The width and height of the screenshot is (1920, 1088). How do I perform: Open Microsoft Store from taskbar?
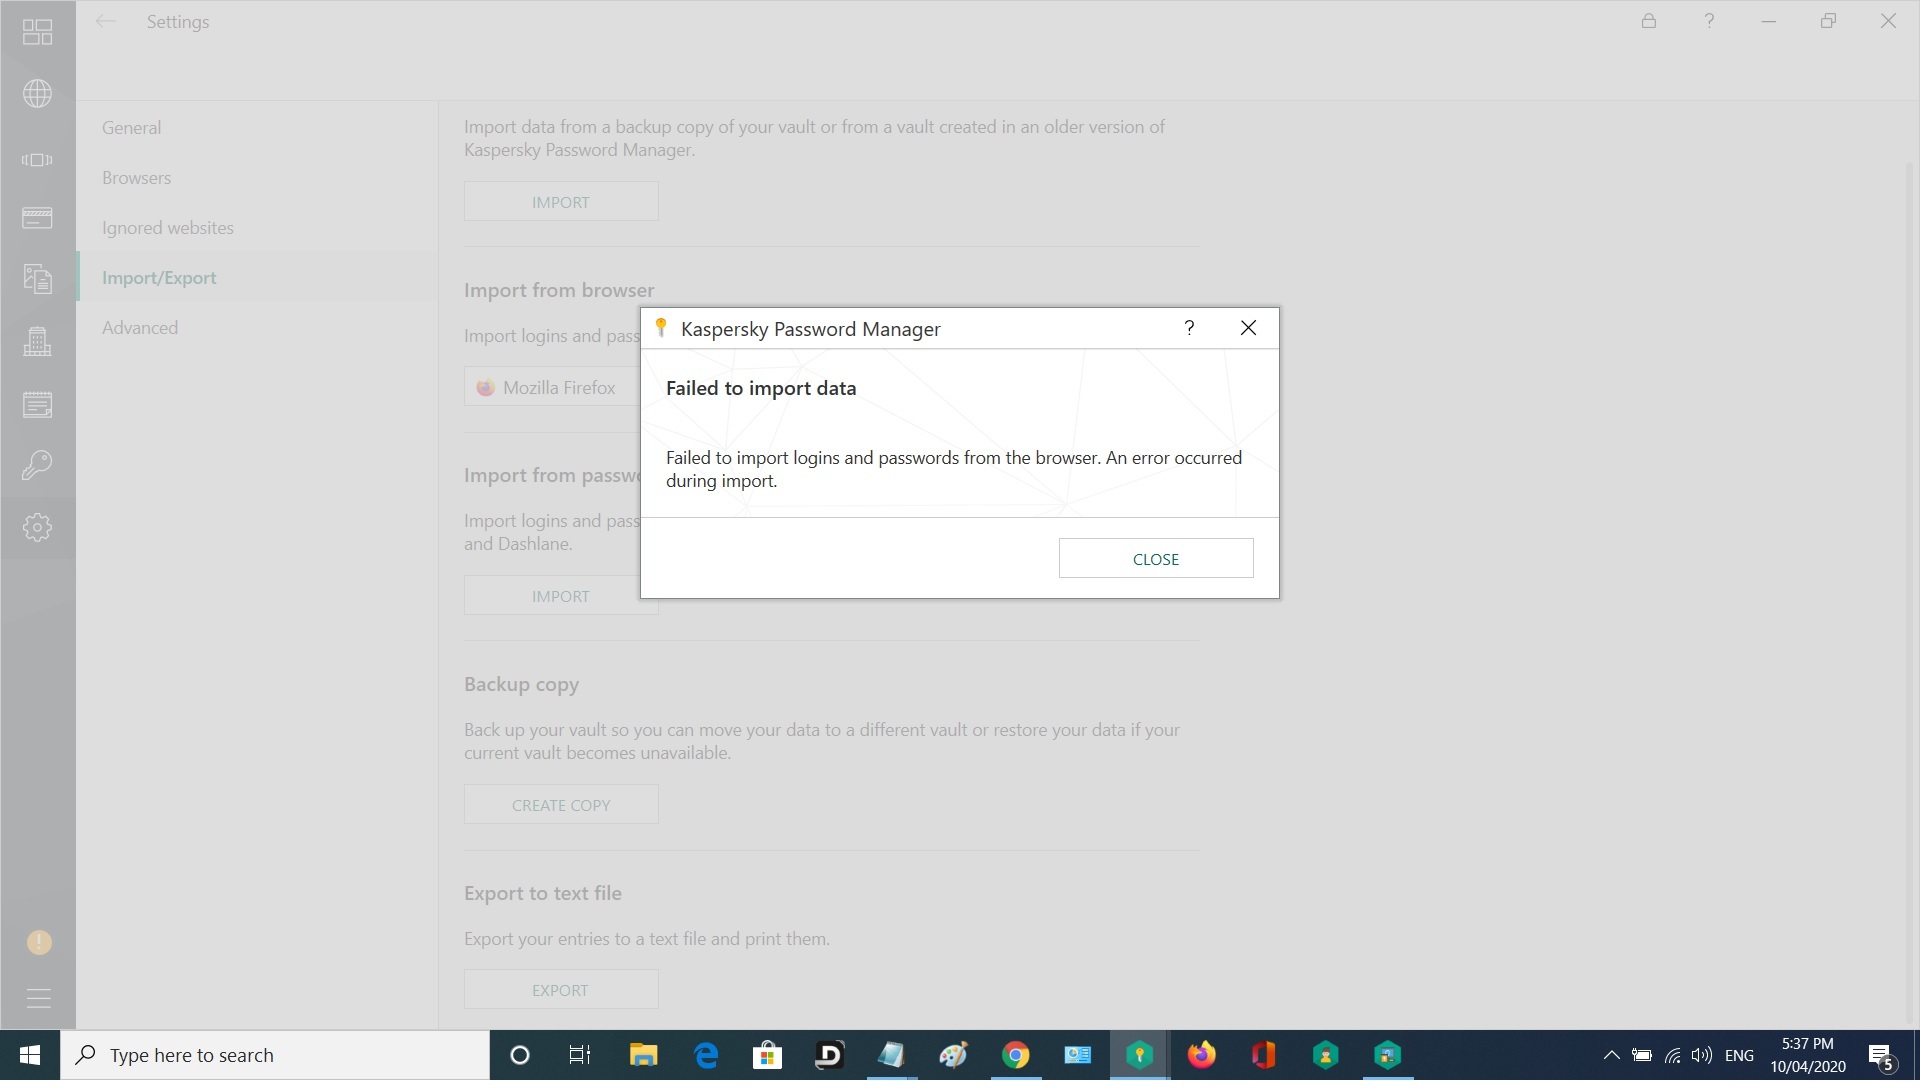(x=767, y=1055)
